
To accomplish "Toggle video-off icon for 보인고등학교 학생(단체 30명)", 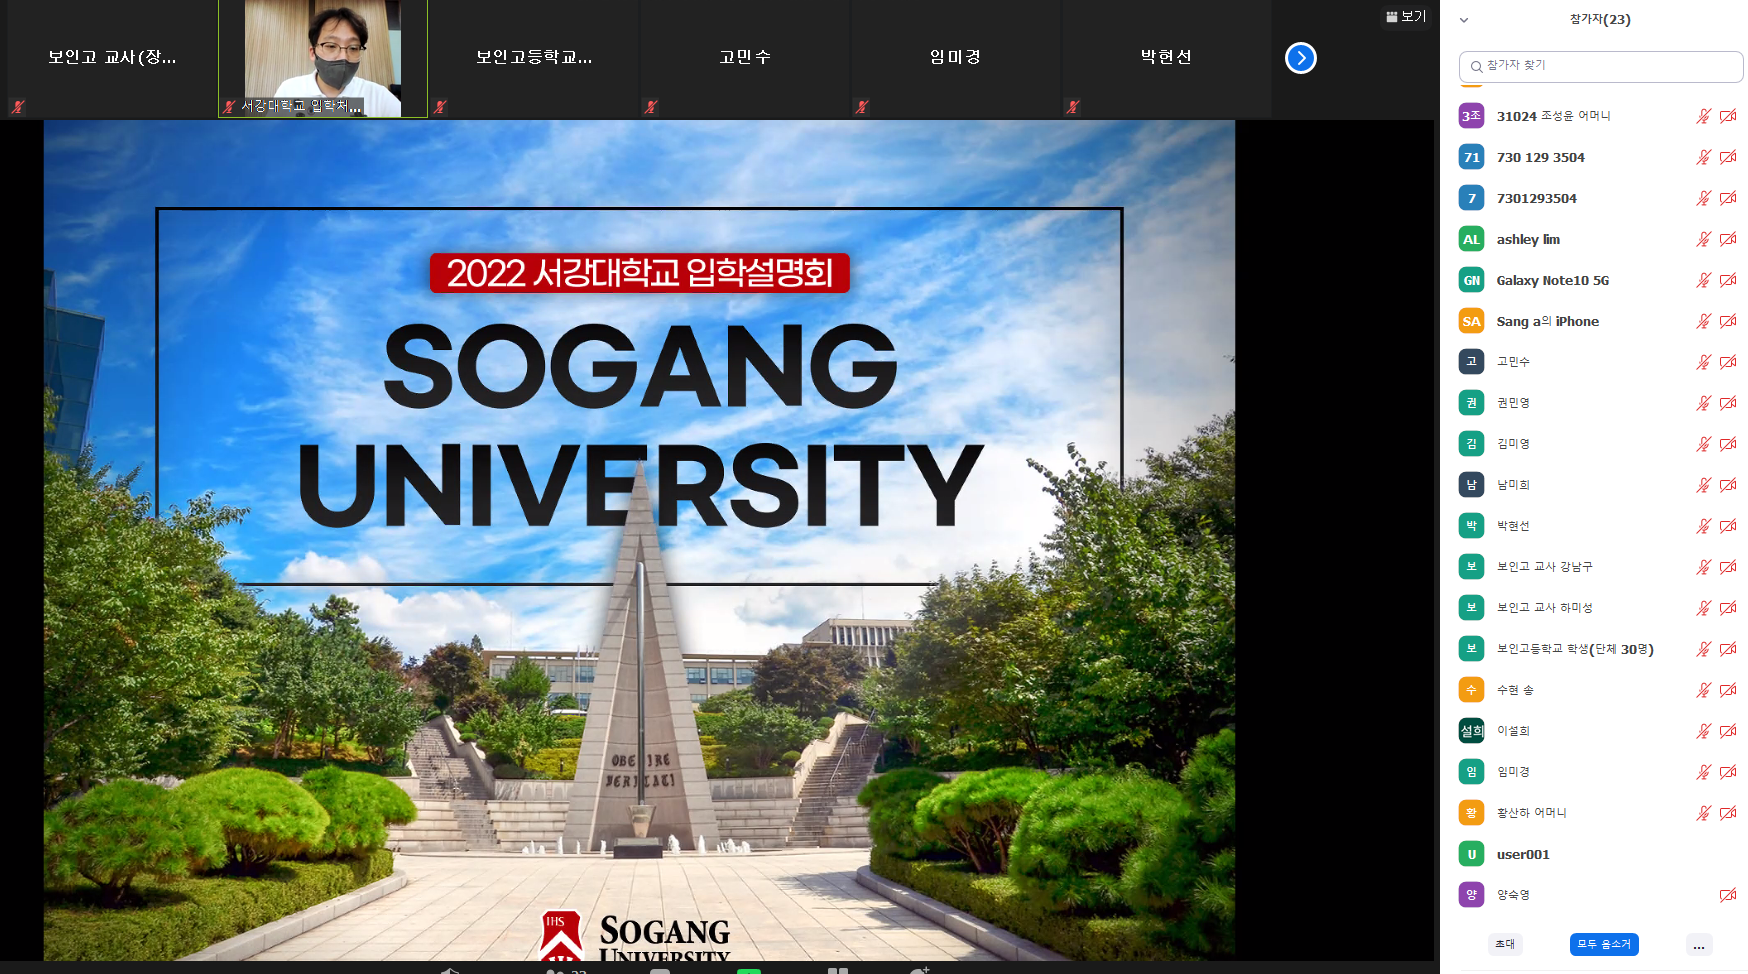I will 1728,649.
